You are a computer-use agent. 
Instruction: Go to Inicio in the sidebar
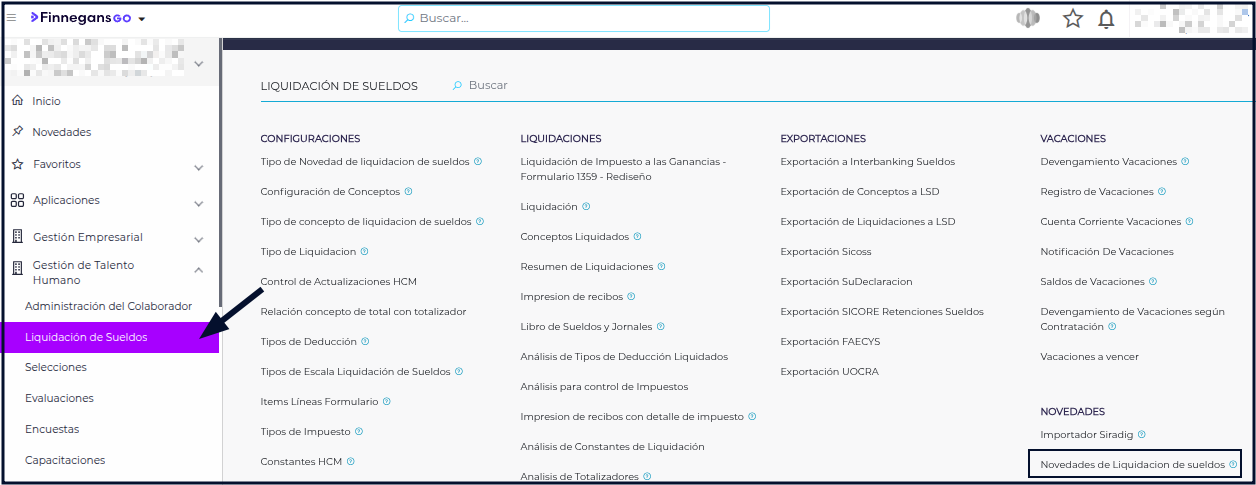point(46,101)
